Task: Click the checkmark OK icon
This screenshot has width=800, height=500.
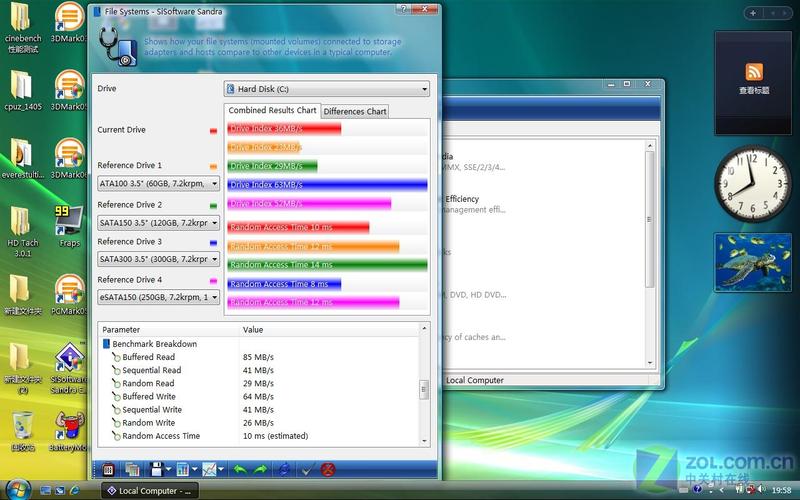Action: 306,469
